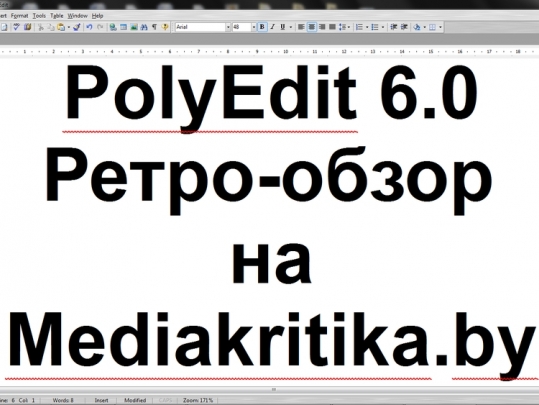Open the Table menu
Screen dimensions: 539x405
pyautogui.click(x=57, y=16)
